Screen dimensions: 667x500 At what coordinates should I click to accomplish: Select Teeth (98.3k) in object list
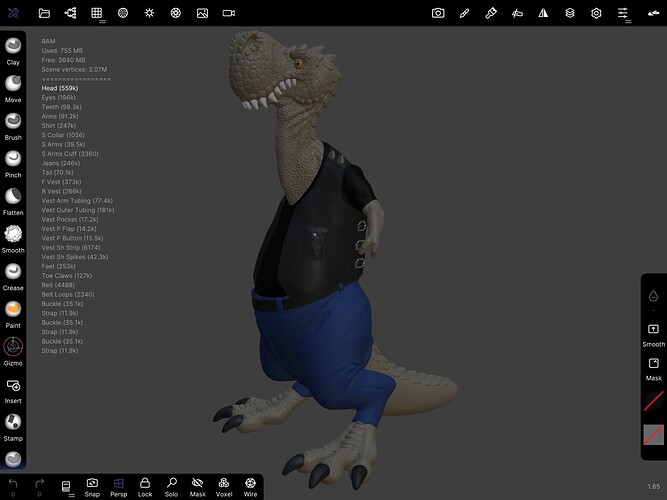click(61, 107)
